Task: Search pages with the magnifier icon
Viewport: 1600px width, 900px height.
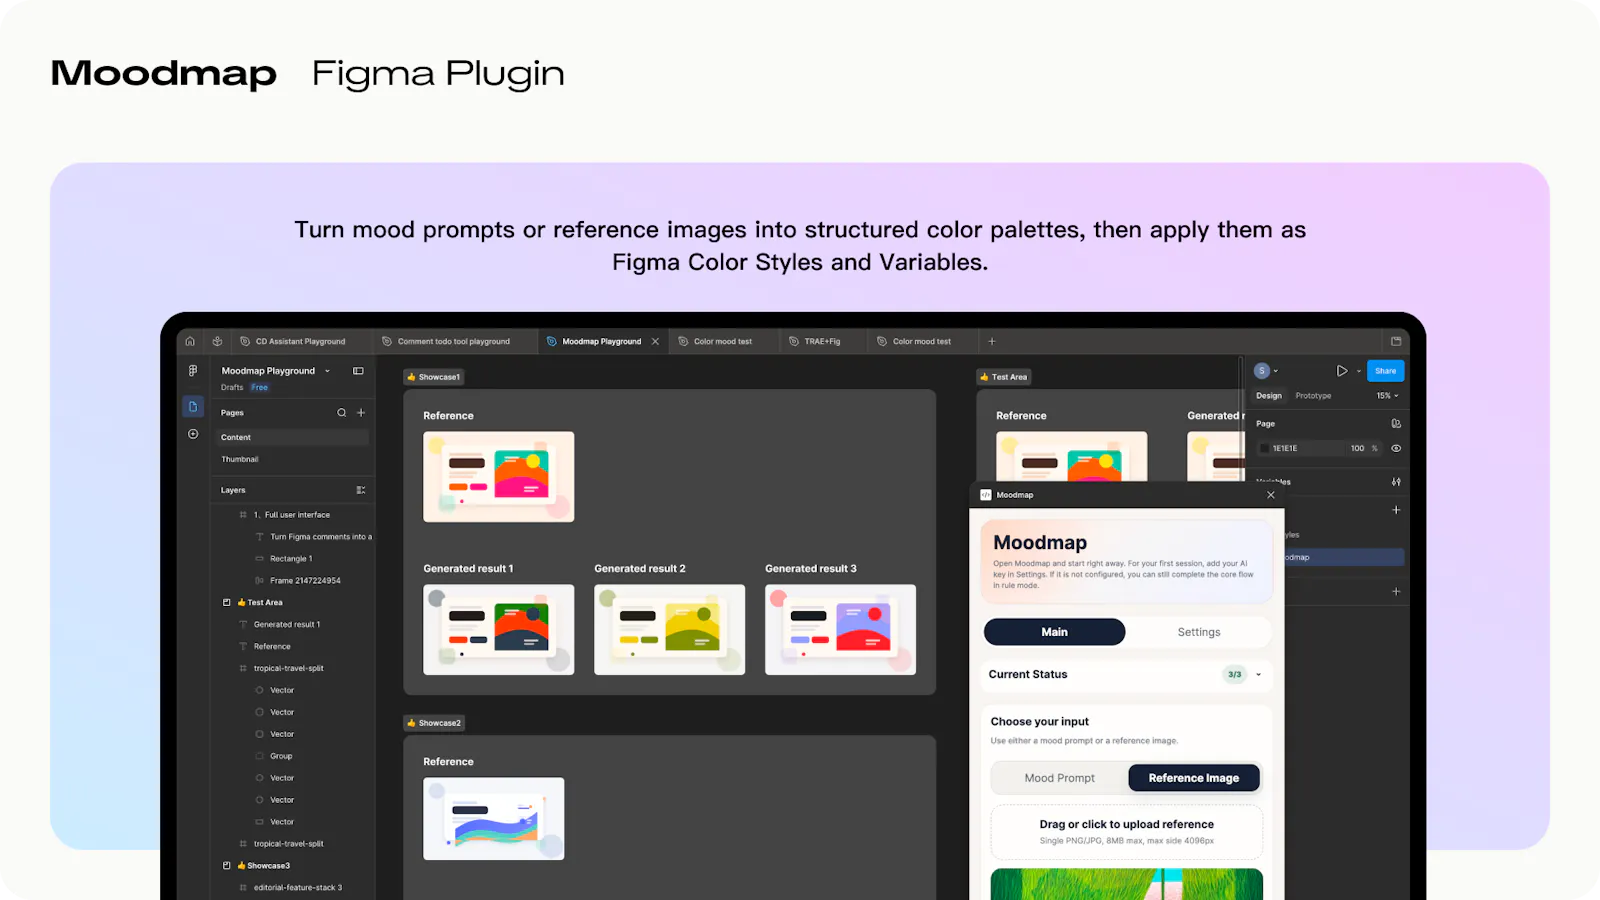Action: [x=342, y=412]
